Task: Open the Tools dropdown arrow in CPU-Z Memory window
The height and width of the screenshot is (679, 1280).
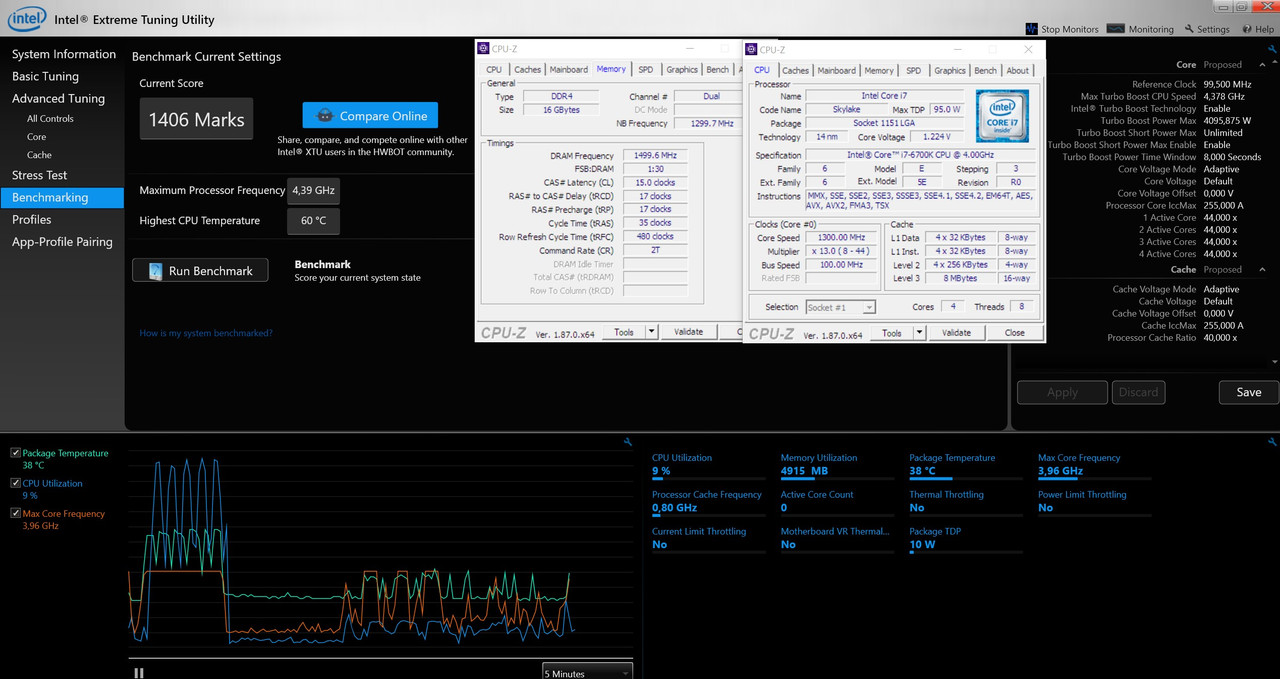Action: [x=651, y=332]
